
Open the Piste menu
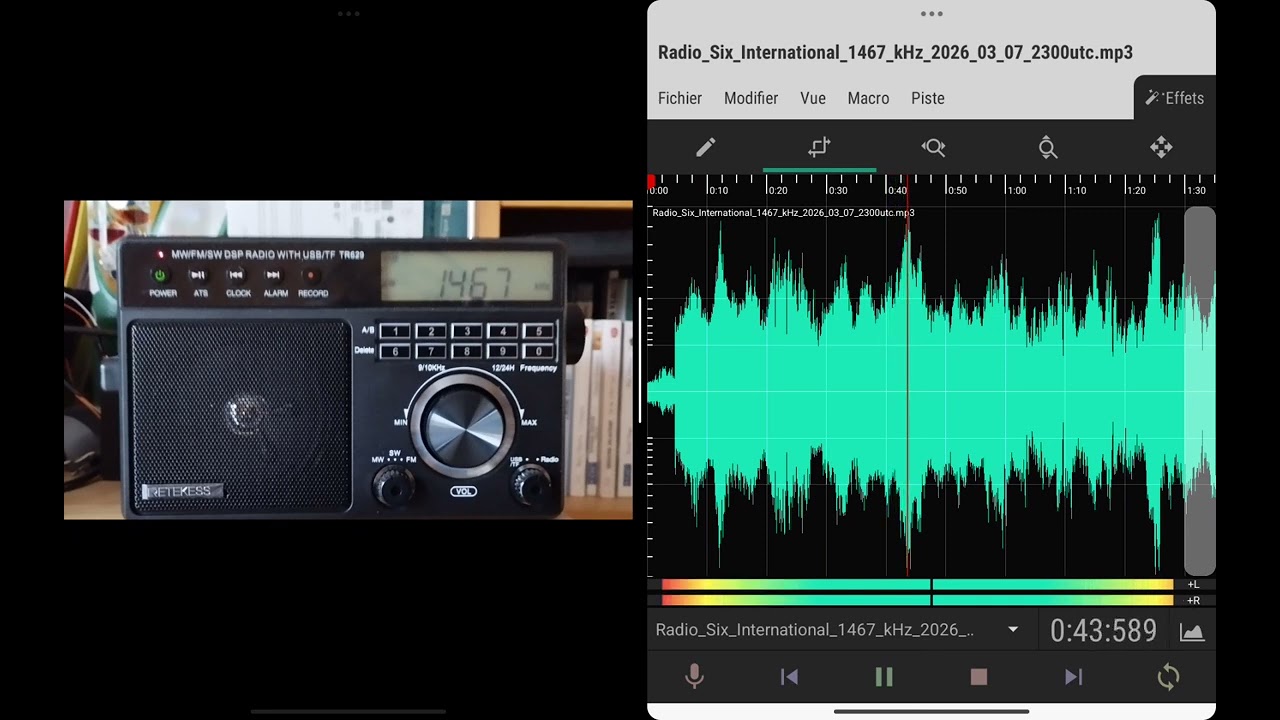[928, 98]
